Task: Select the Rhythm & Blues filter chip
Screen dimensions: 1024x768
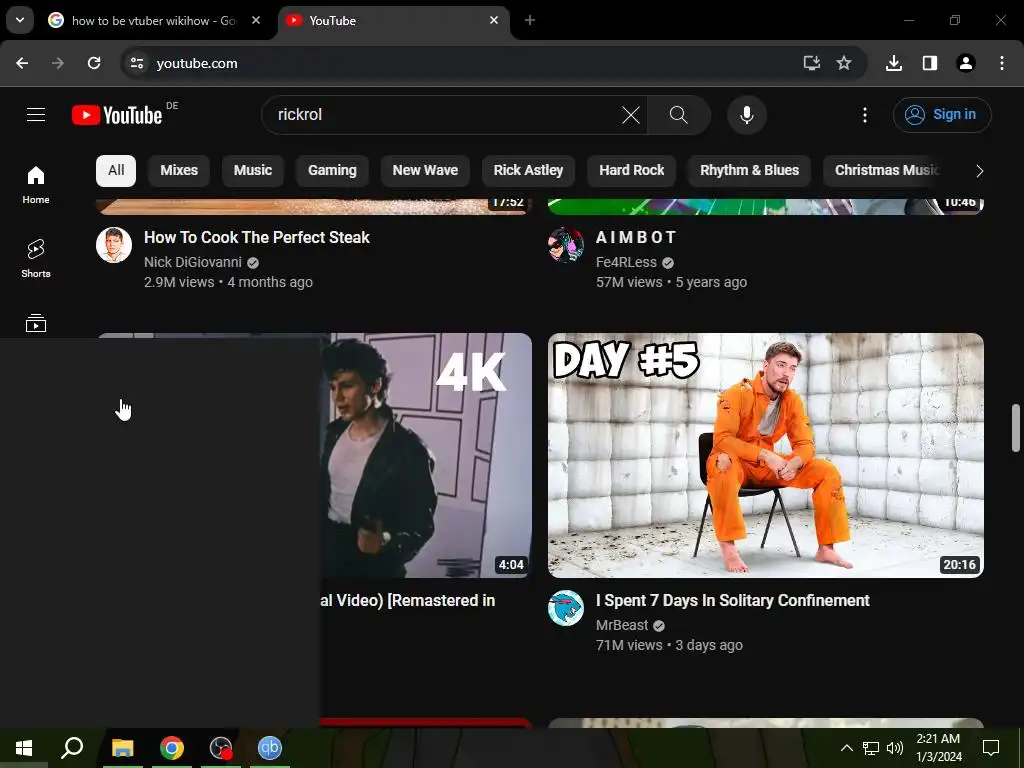Action: (x=750, y=170)
